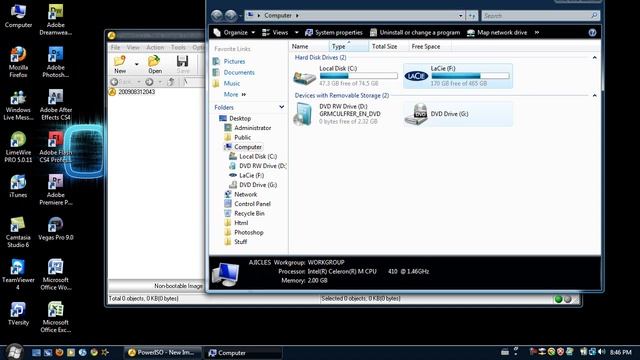Launch TeamViewer 4 desktop shortcut
The height and width of the screenshot is (360, 640).
pos(18,275)
